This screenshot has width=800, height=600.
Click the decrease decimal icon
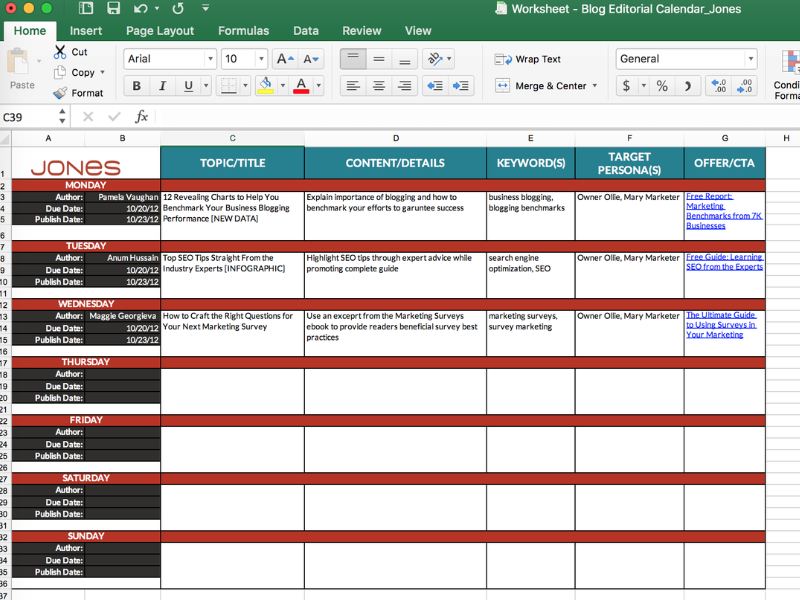[x=744, y=85]
